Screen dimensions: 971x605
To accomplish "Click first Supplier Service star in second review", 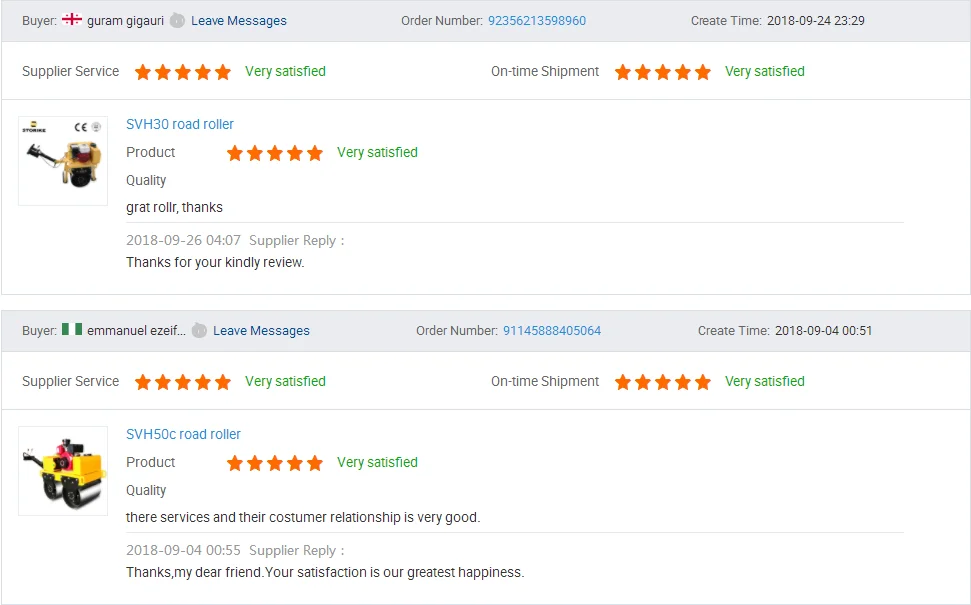I will coord(143,382).
